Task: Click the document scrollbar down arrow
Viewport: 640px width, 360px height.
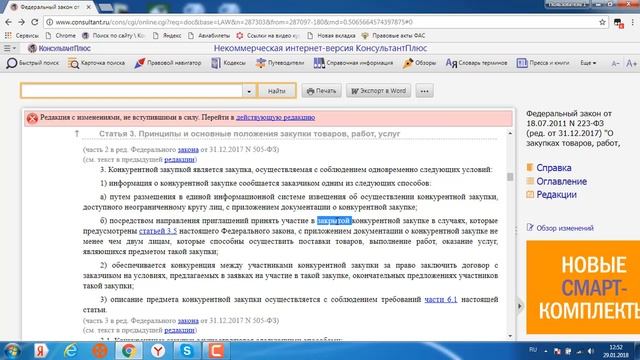Action: (x=510, y=336)
